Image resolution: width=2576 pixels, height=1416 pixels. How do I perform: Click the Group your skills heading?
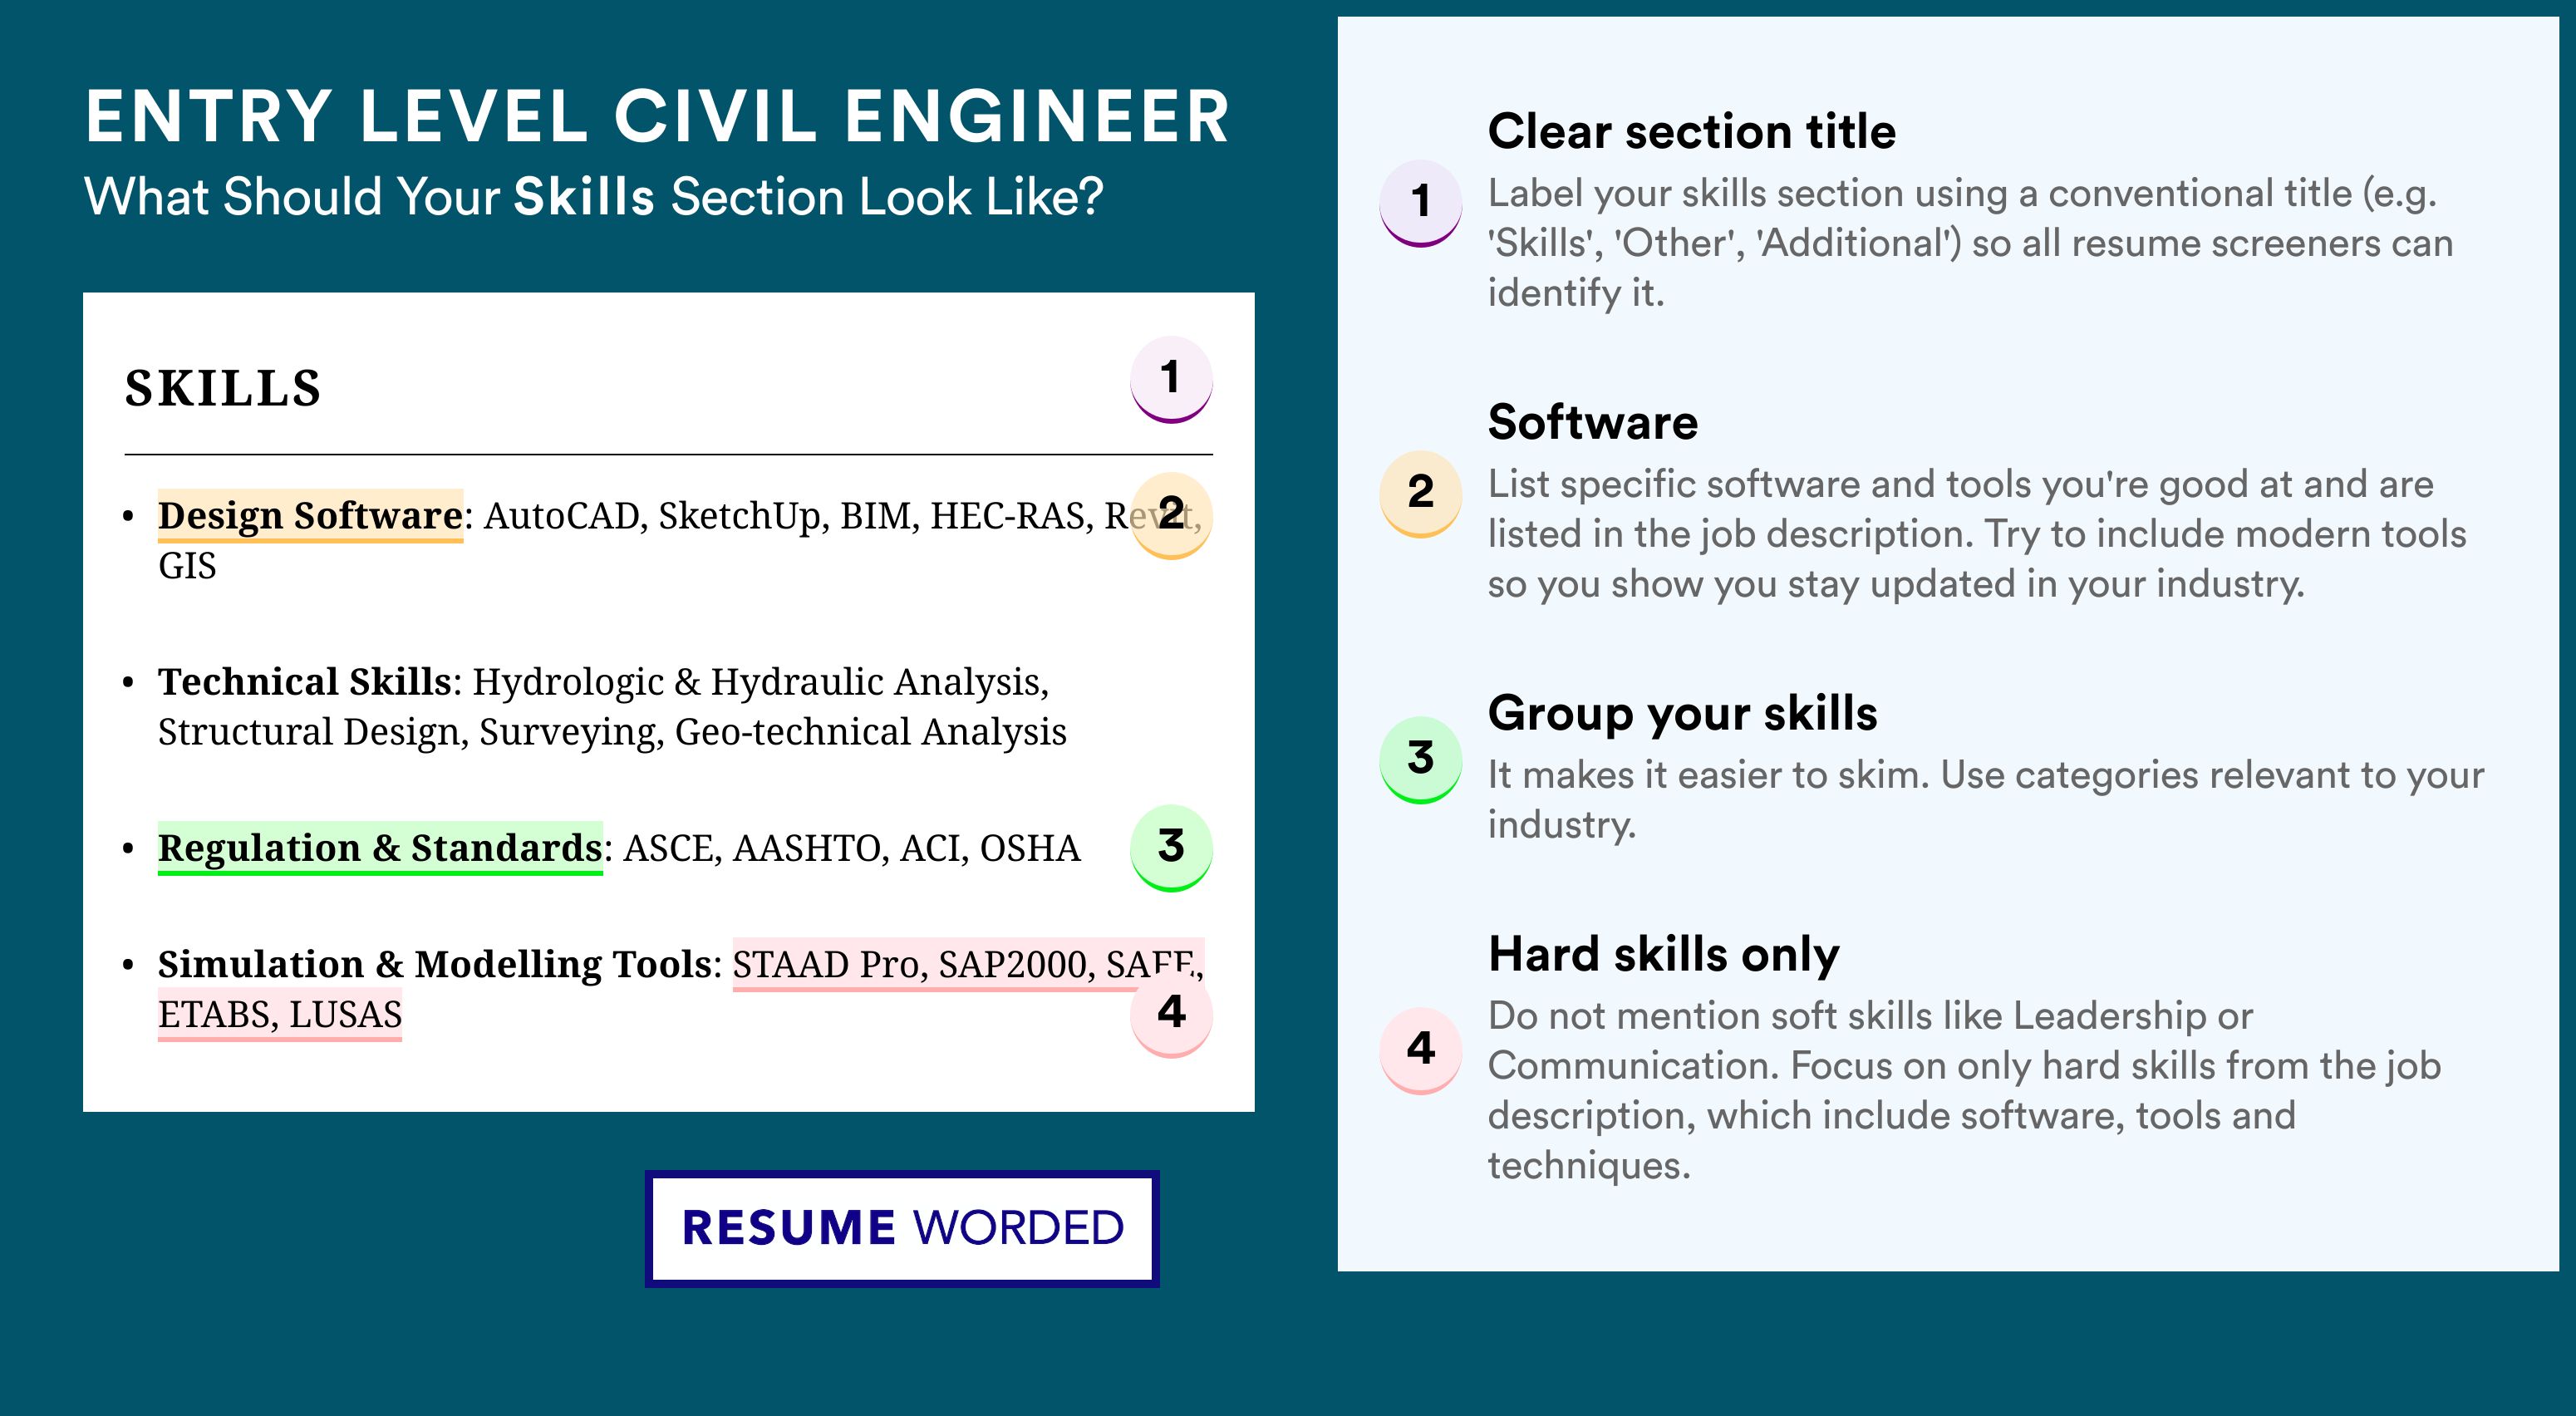coord(1682,714)
